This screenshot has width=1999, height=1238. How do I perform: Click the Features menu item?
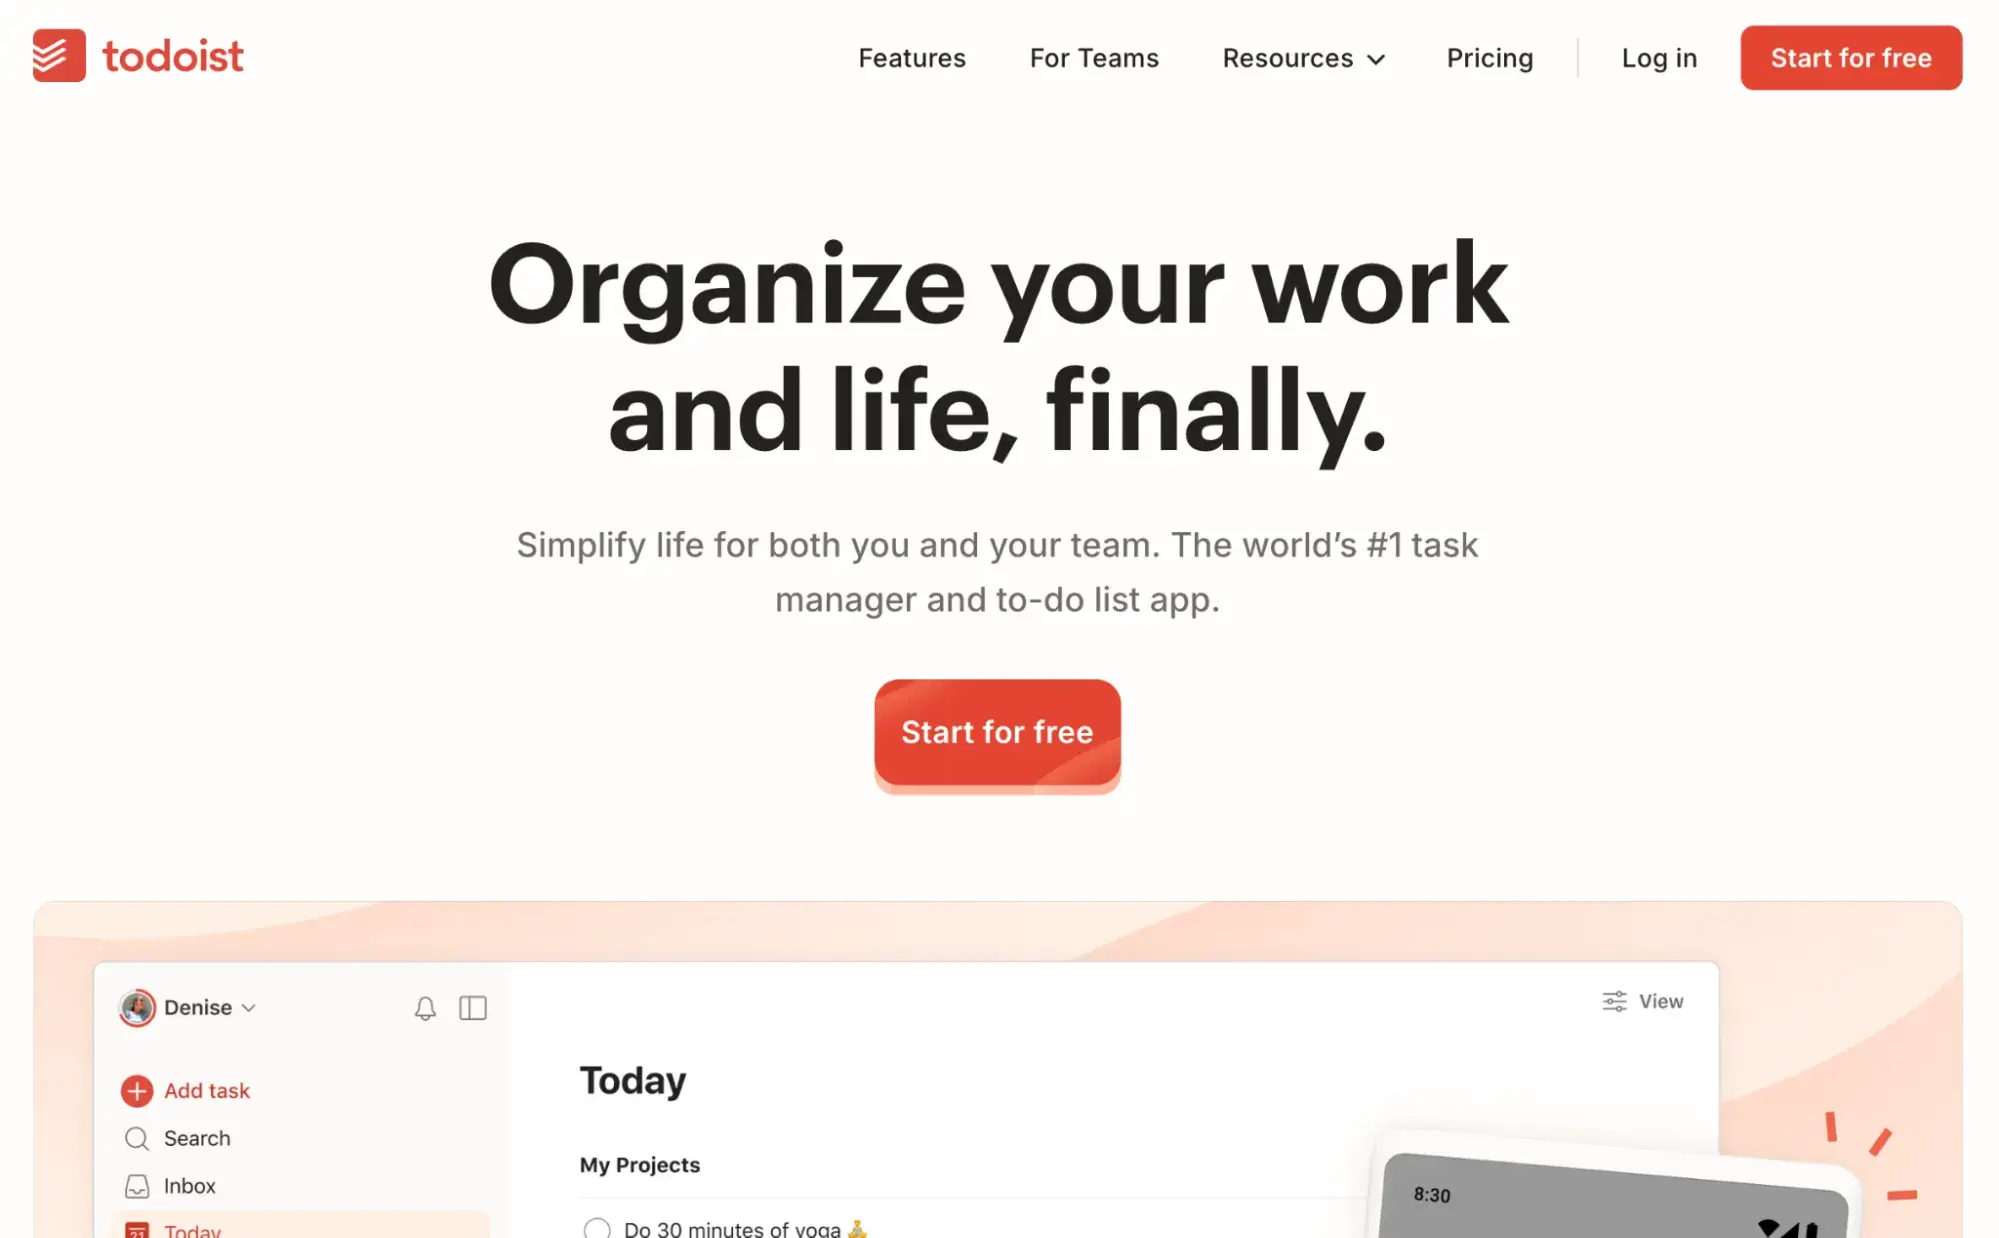pyautogui.click(x=911, y=57)
